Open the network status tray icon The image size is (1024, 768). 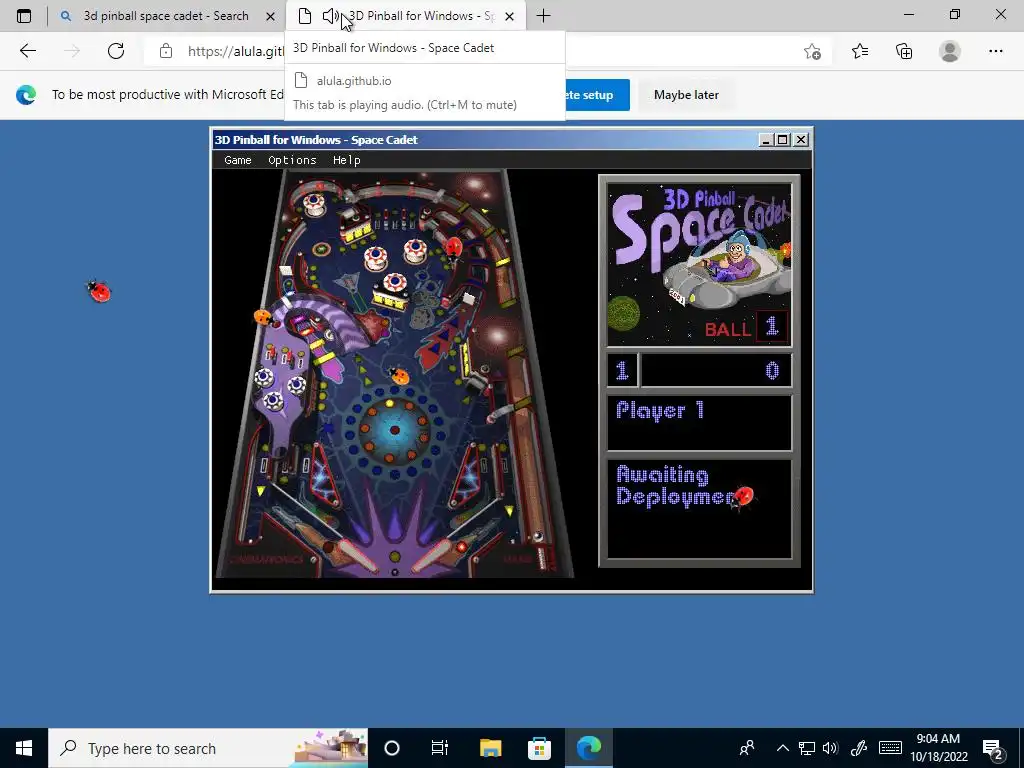click(807, 748)
